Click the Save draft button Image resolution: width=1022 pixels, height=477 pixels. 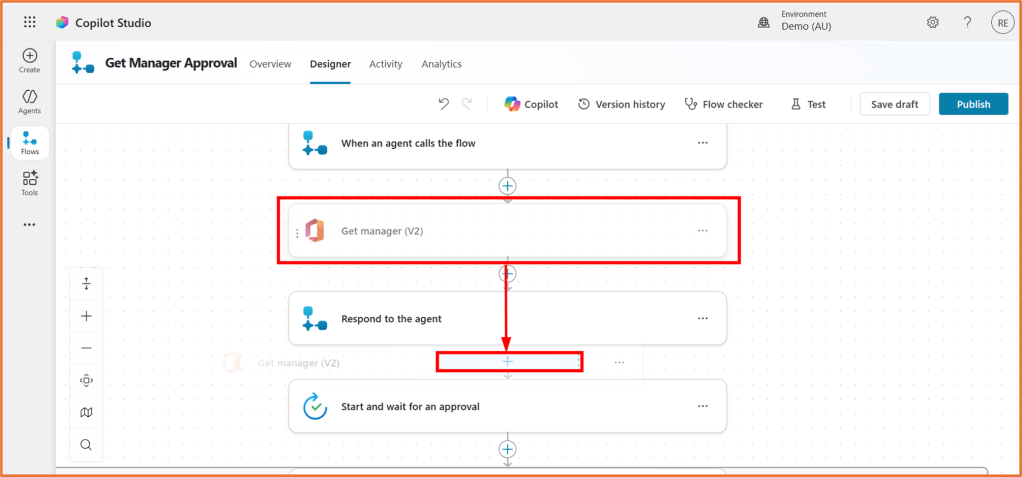point(894,104)
